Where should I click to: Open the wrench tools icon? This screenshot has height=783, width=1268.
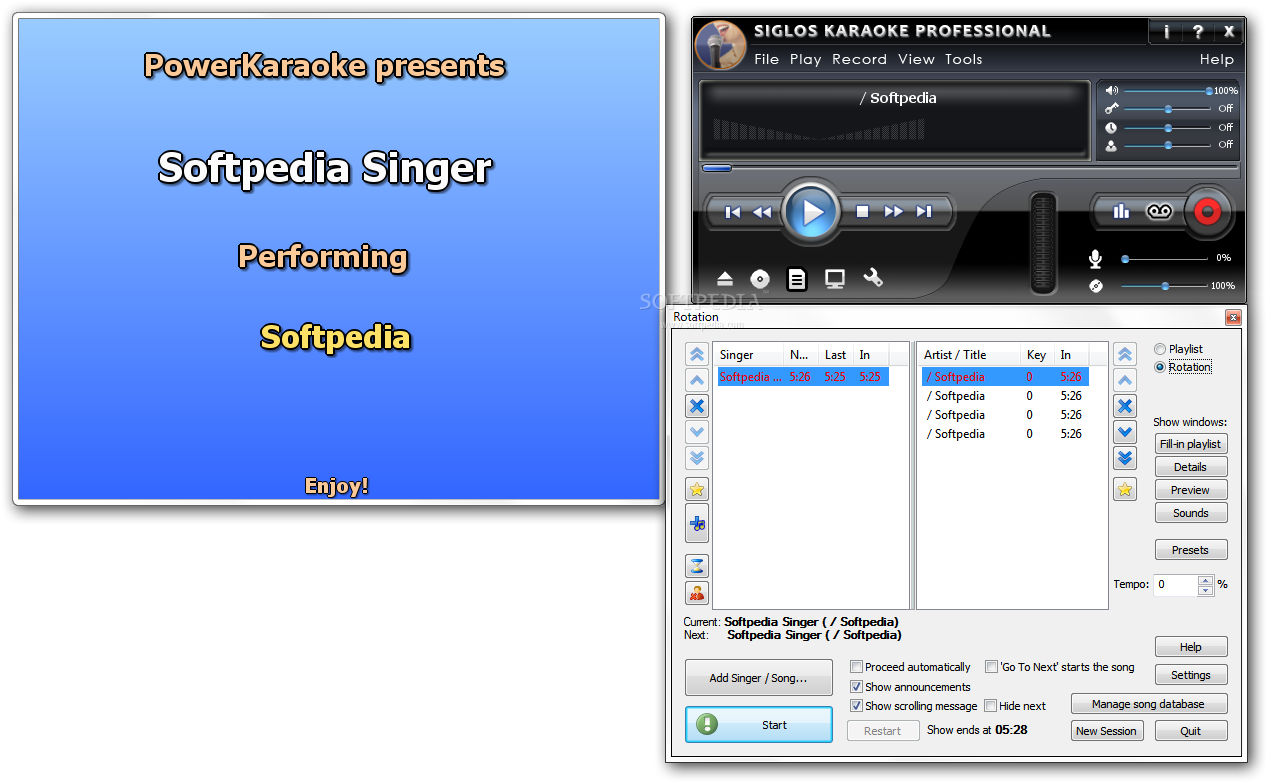tap(873, 278)
